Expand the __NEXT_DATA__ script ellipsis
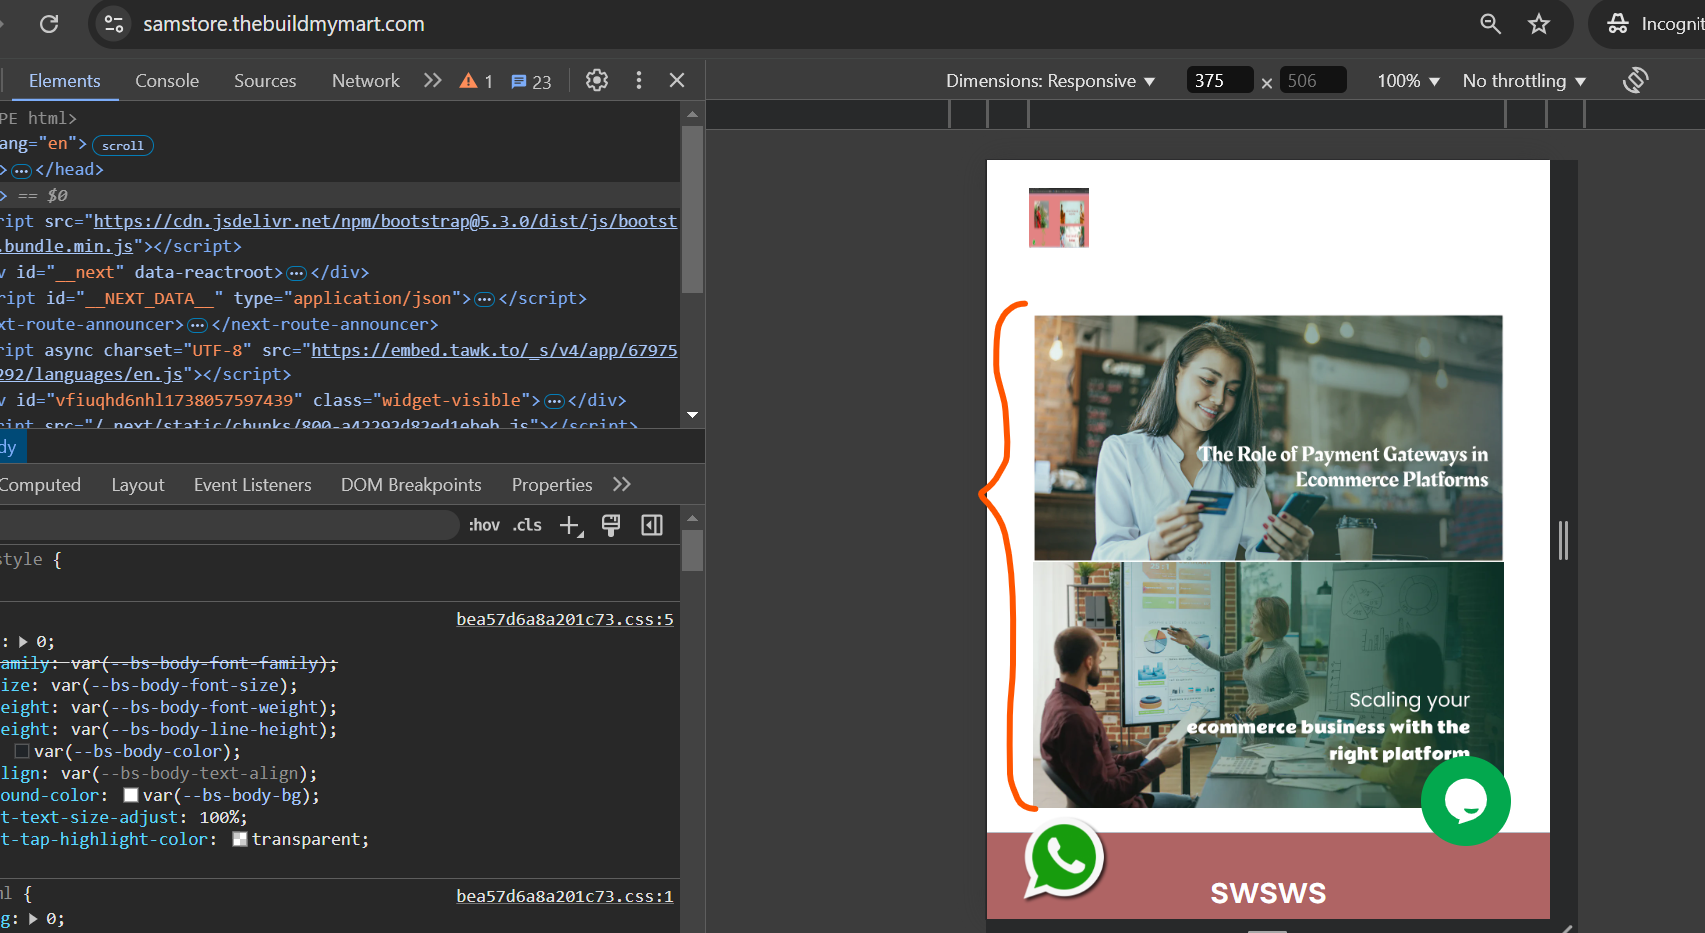Image resolution: width=1705 pixels, height=933 pixels. (x=485, y=299)
